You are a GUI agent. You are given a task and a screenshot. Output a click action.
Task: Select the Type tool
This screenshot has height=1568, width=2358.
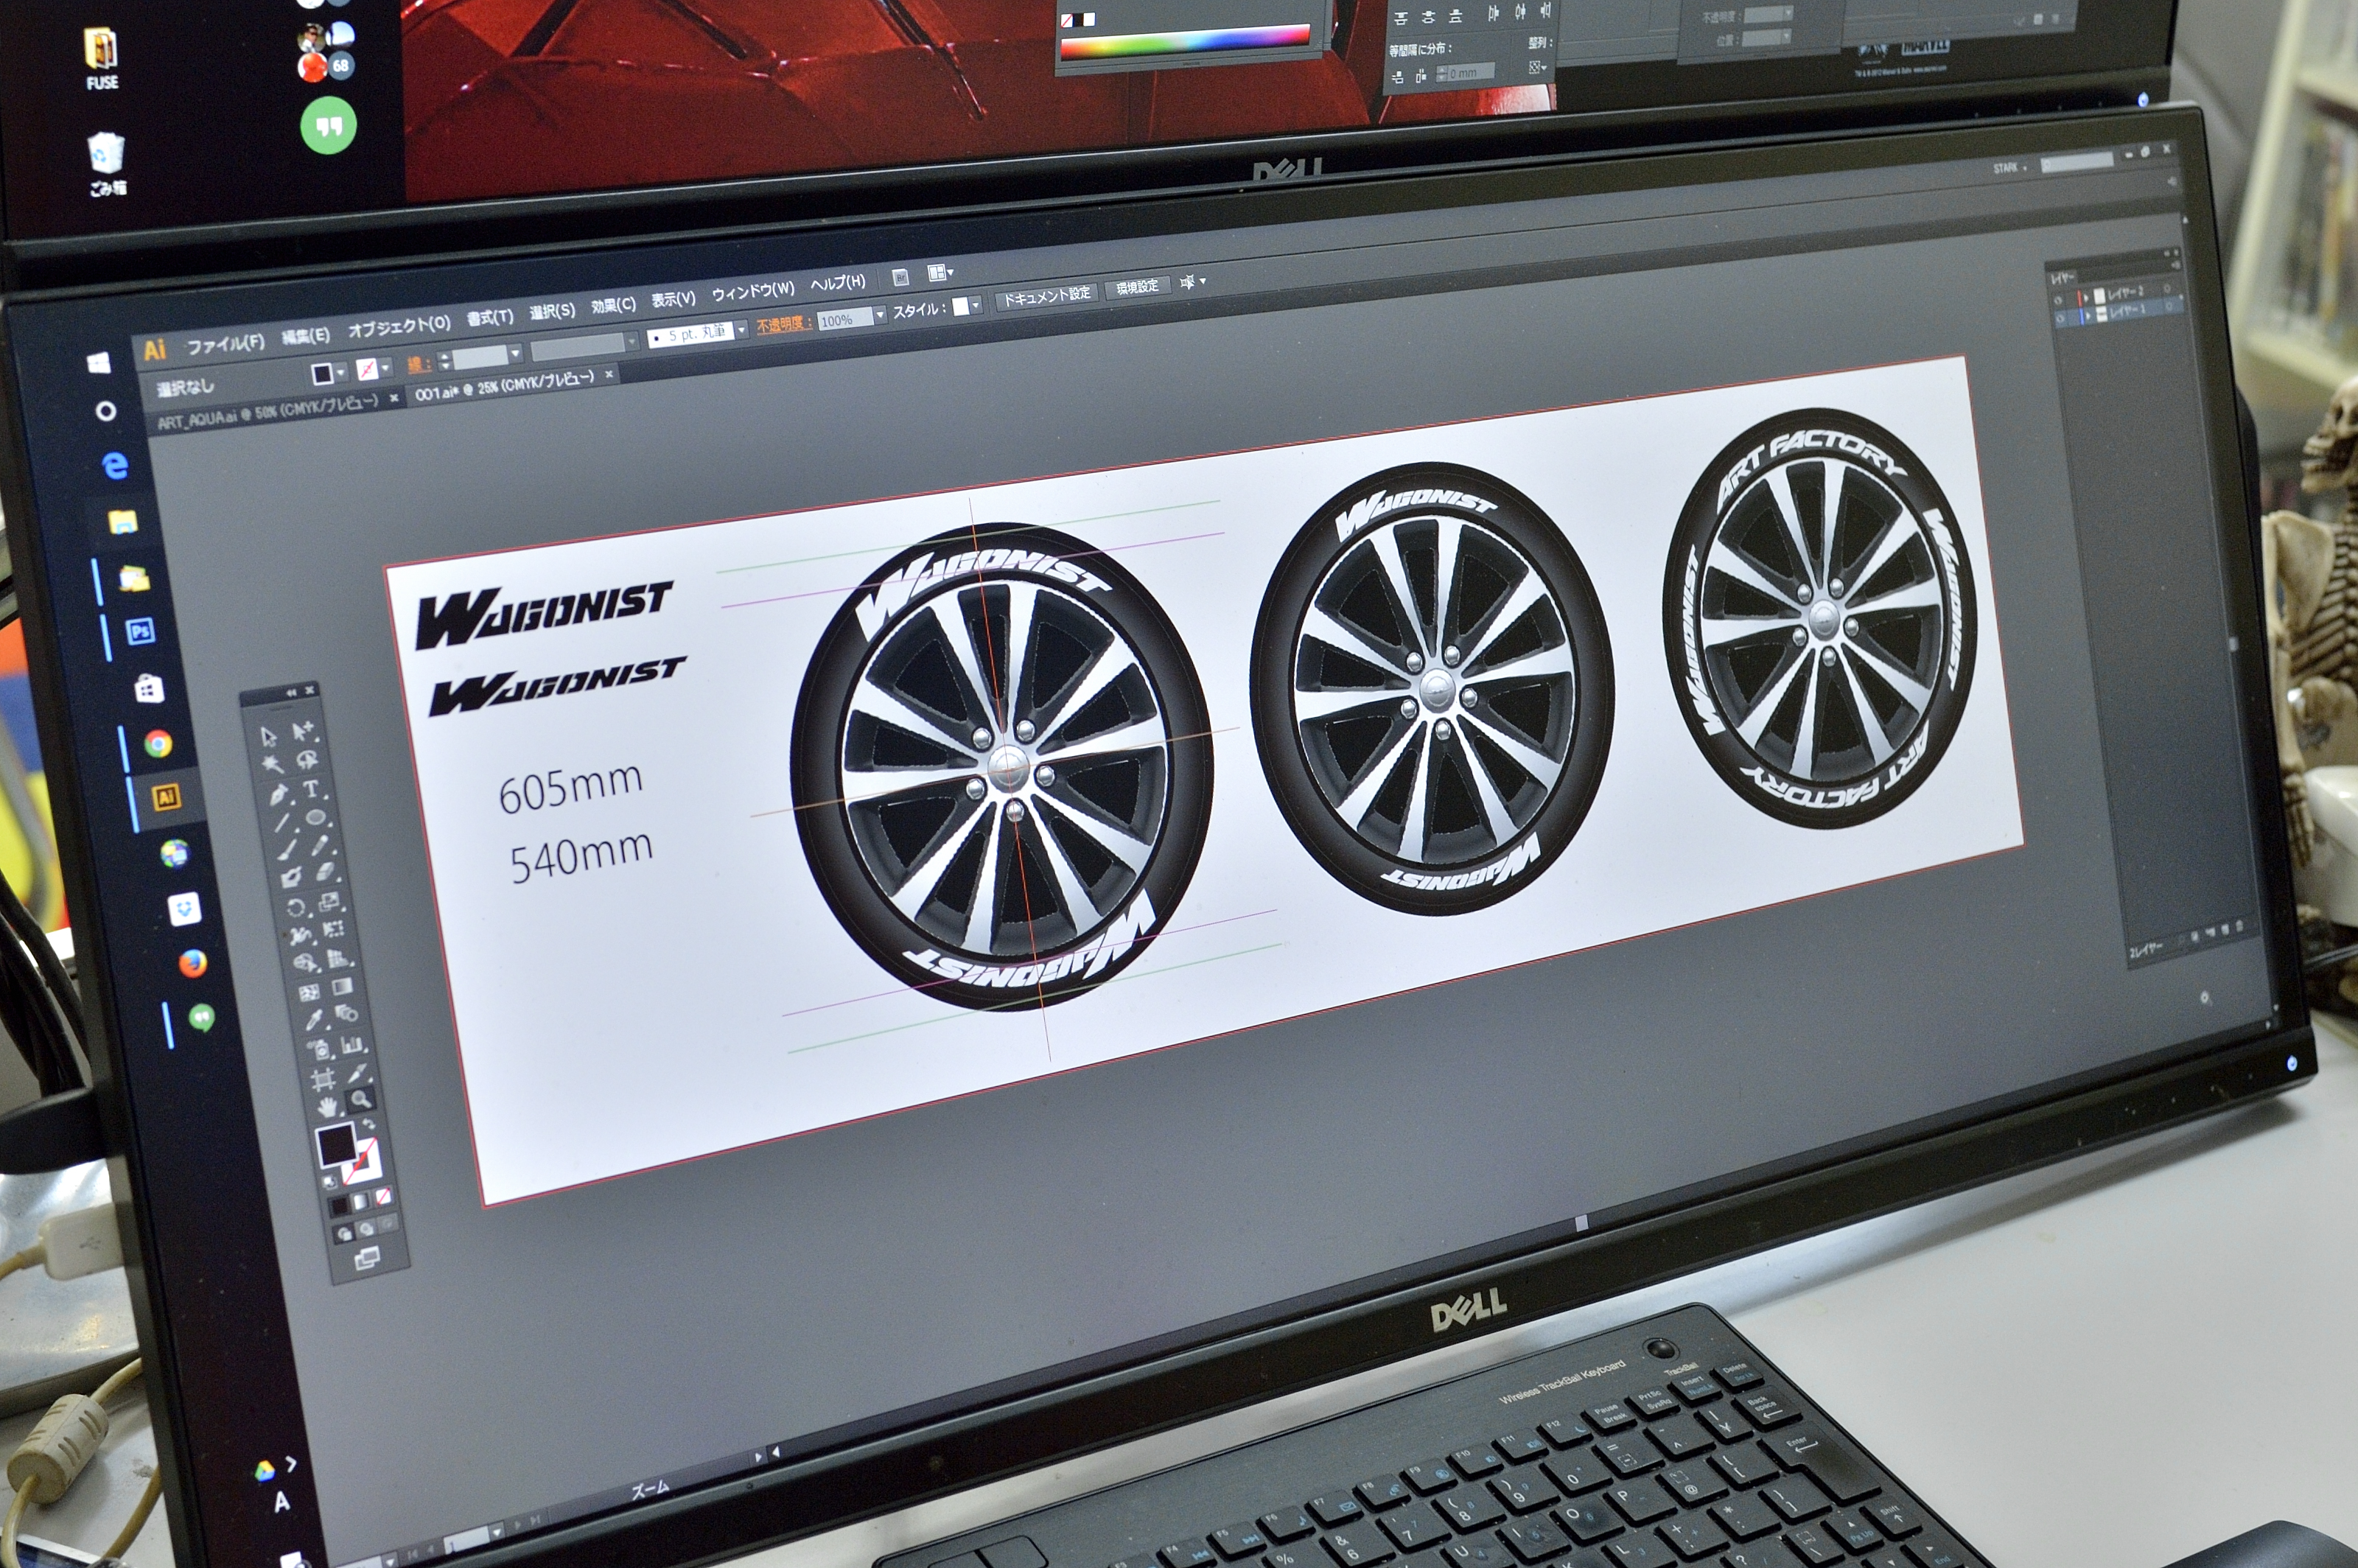click(x=311, y=790)
